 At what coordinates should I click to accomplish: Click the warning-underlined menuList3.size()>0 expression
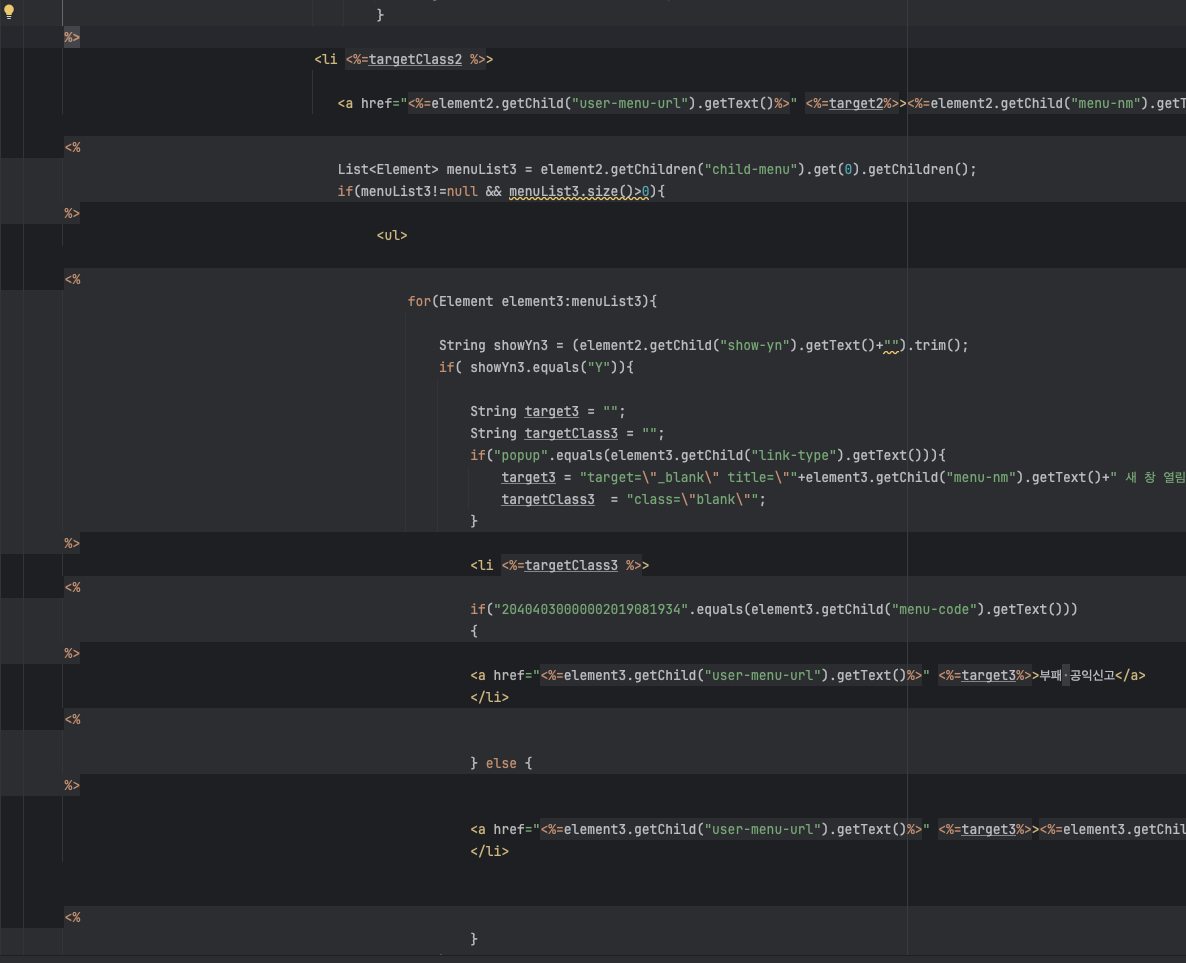579,191
